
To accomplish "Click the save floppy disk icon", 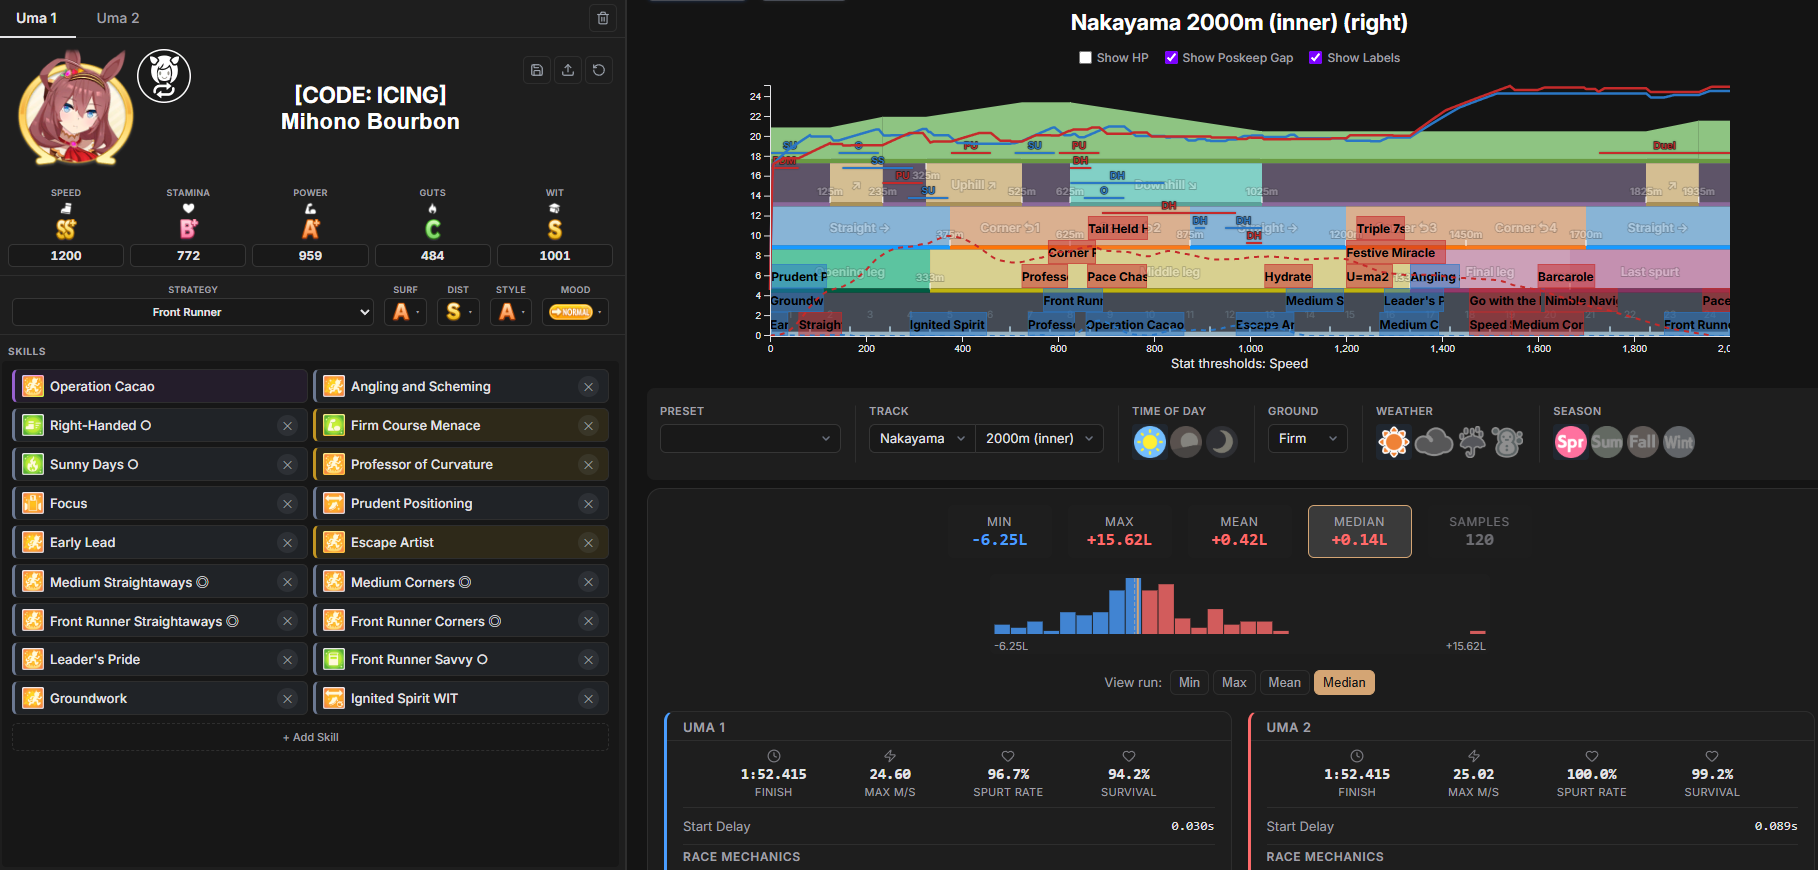I will (x=537, y=70).
